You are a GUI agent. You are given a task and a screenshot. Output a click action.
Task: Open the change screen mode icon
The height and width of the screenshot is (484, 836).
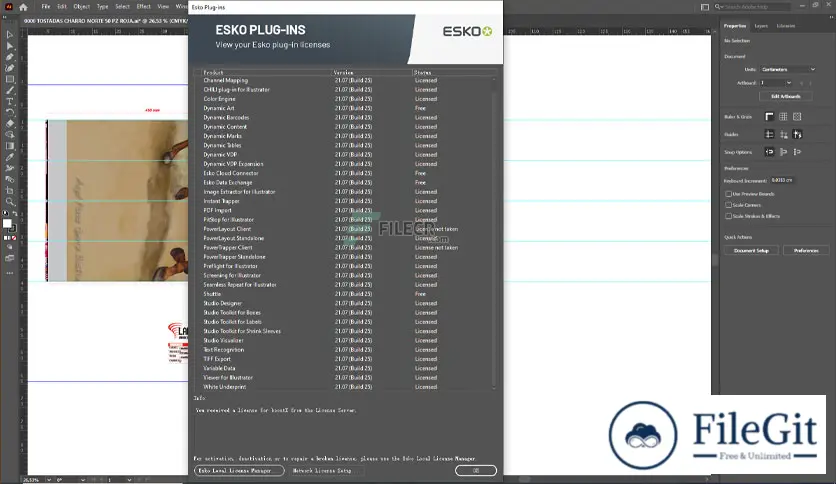[x=10, y=258]
